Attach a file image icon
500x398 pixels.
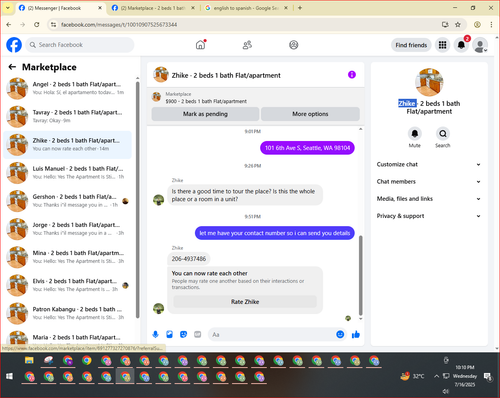pos(169,334)
